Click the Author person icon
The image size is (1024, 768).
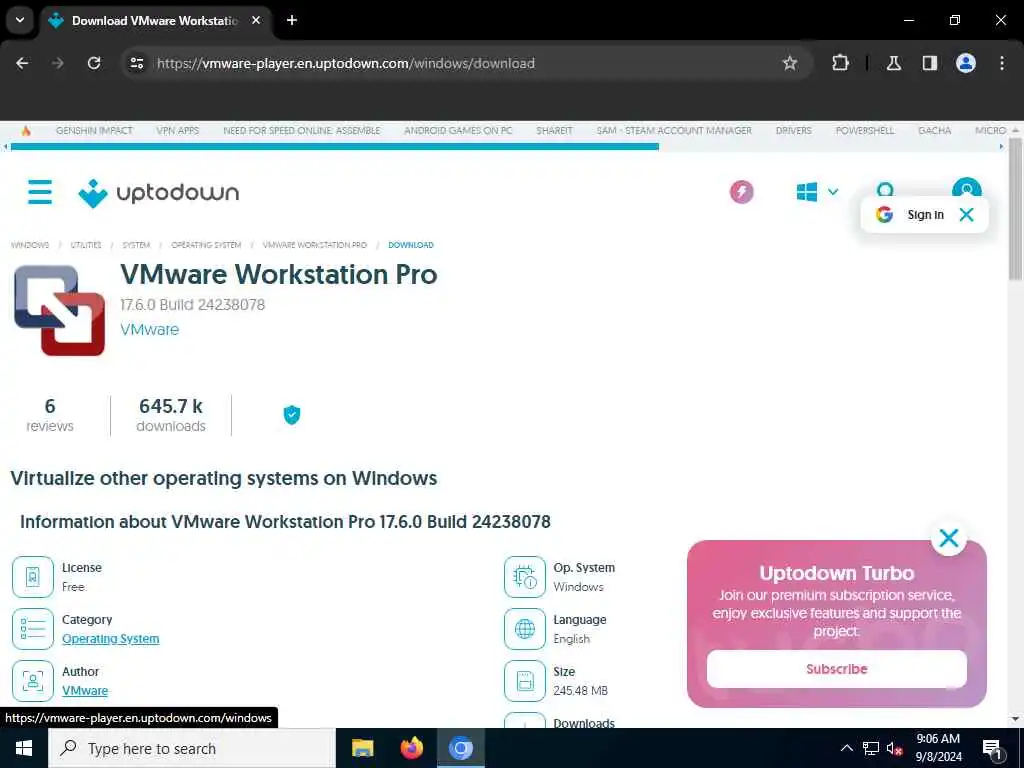click(x=33, y=680)
